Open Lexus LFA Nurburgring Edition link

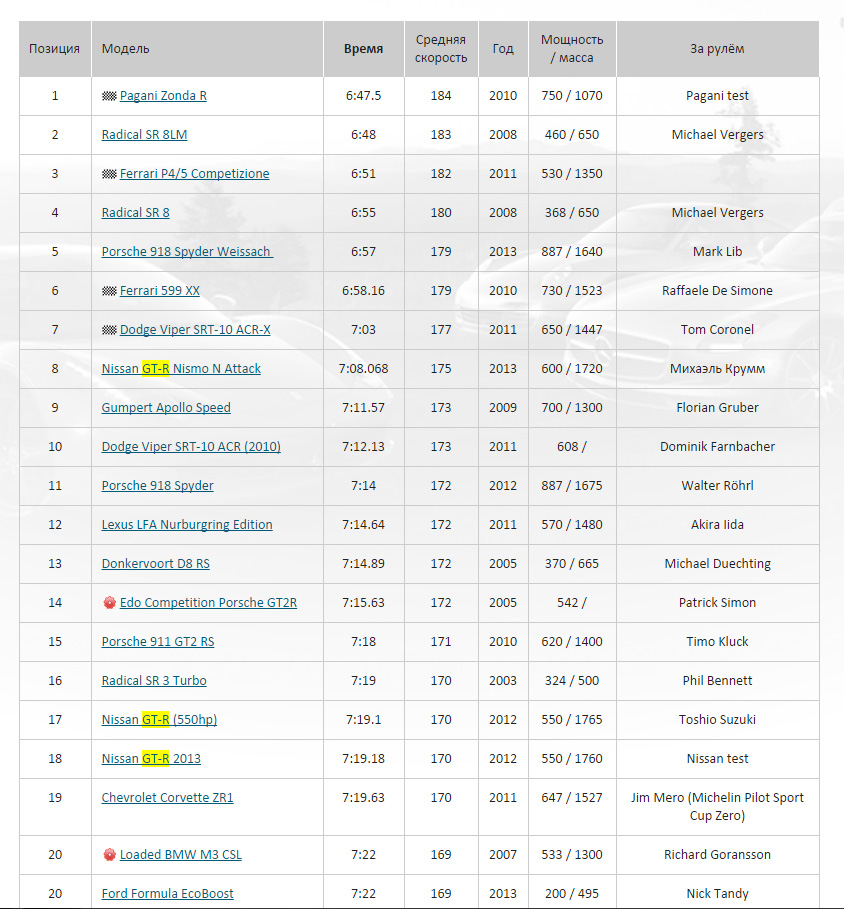[187, 525]
